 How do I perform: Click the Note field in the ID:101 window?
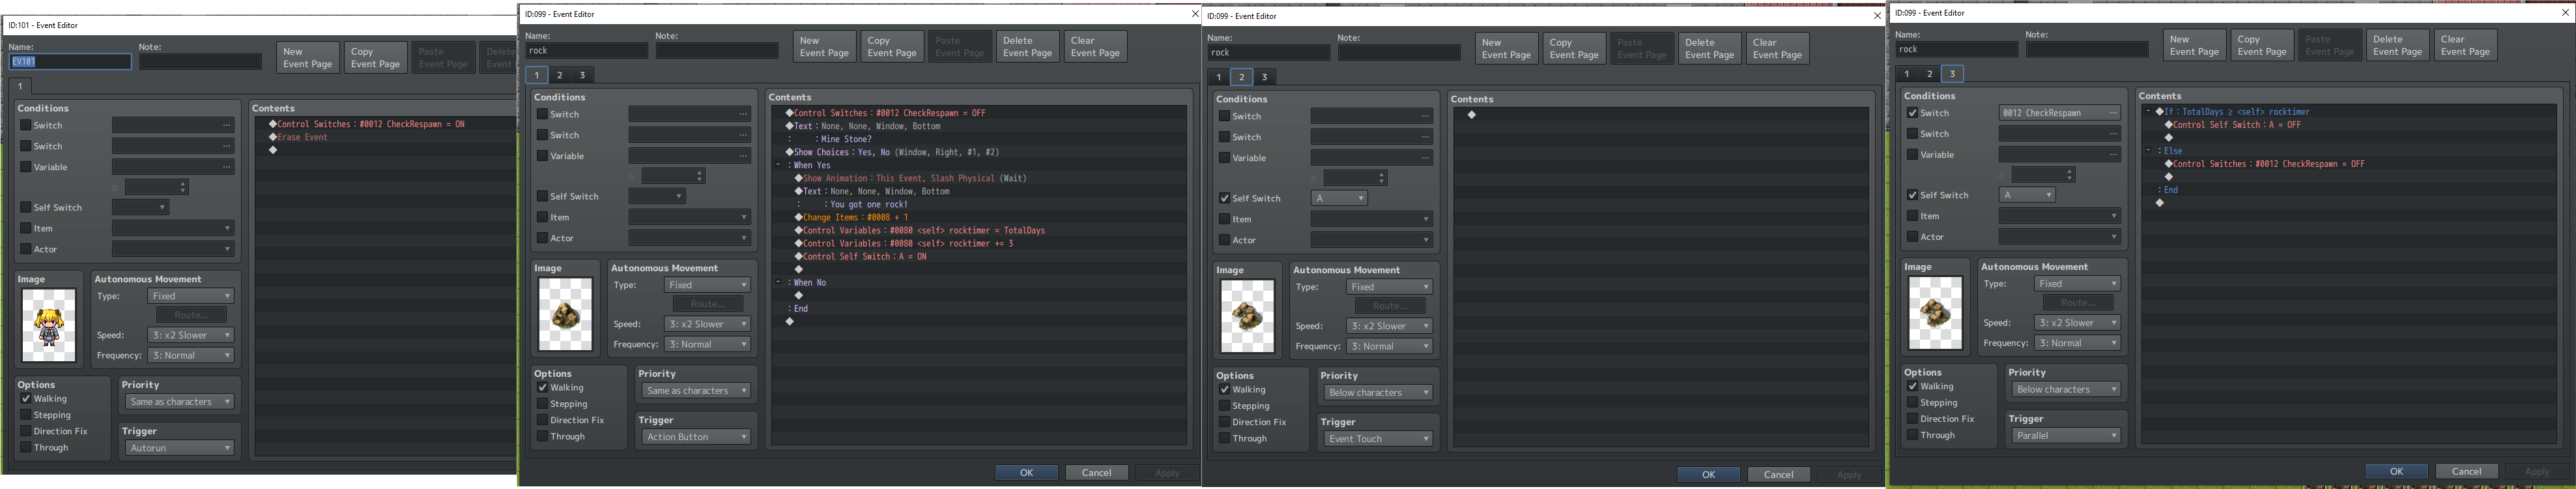(200, 62)
